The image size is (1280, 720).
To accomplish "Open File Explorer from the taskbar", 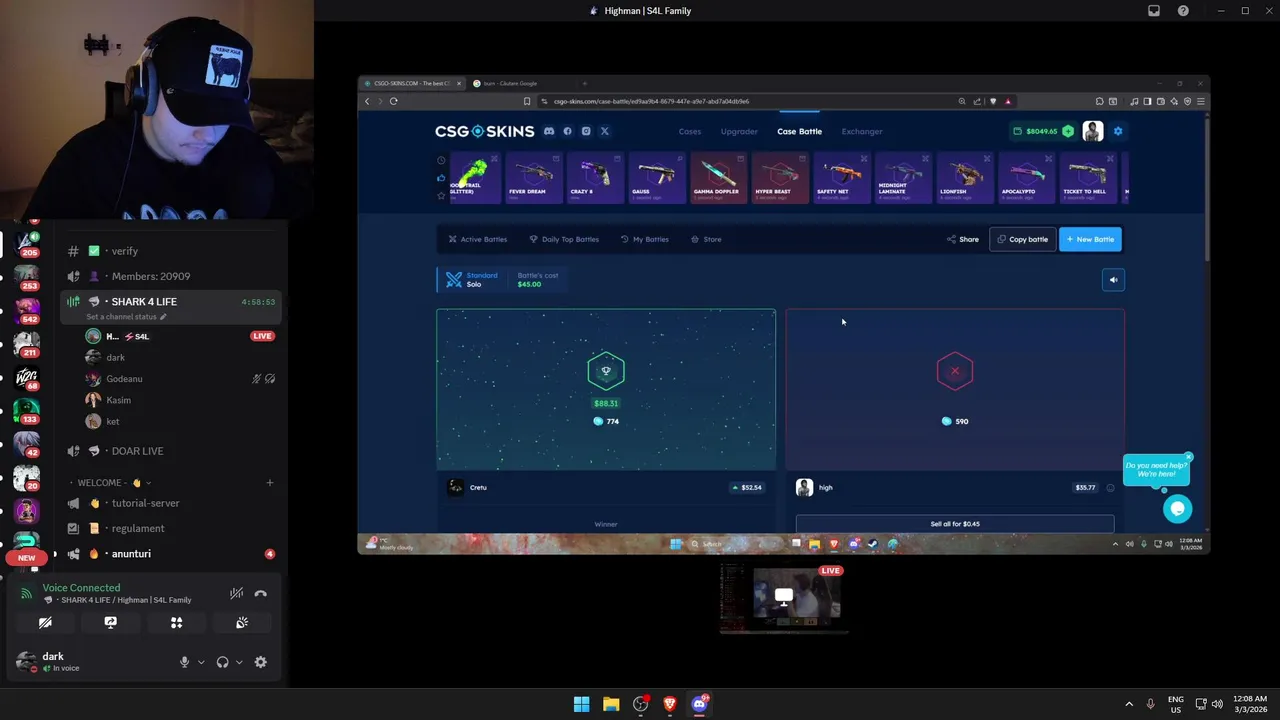I will click(611, 704).
